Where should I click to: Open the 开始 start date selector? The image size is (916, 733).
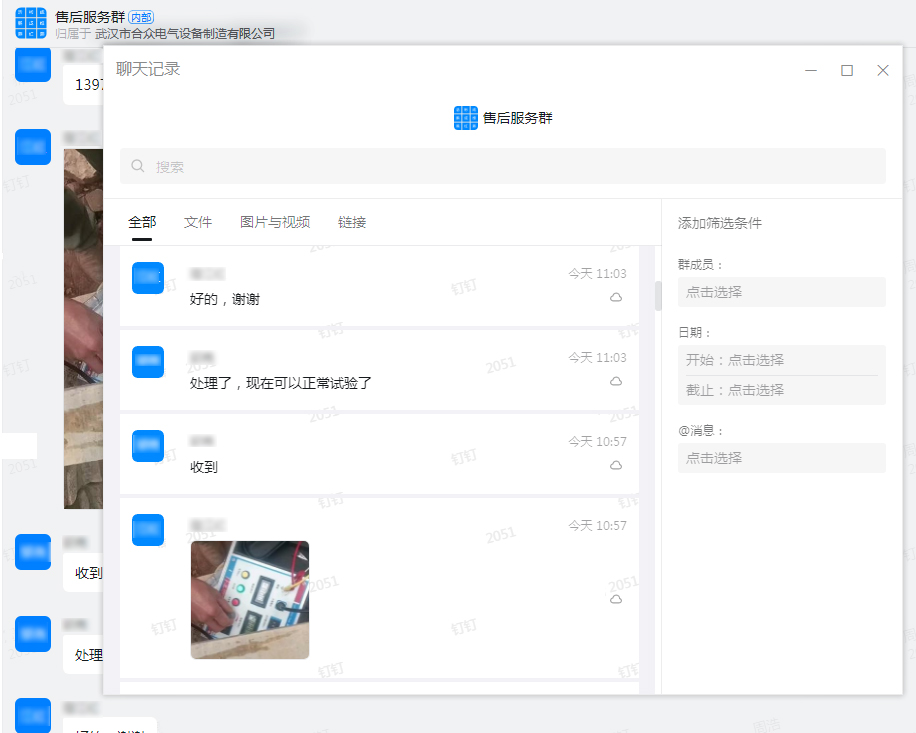pos(782,359)
